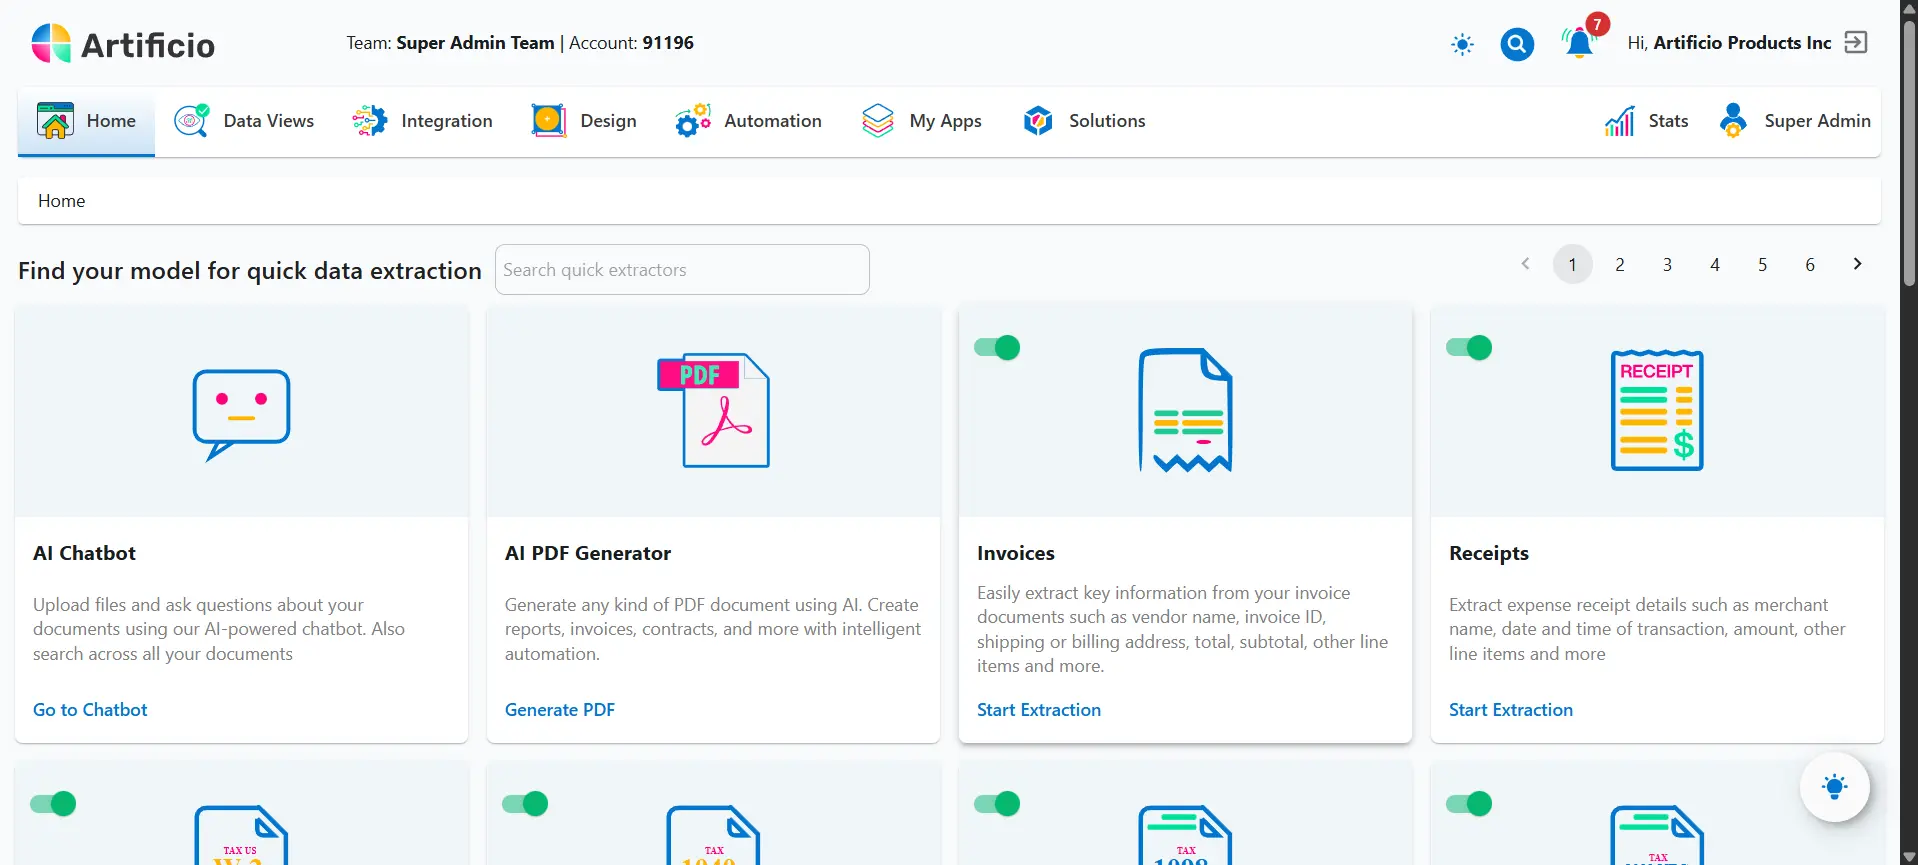Click the TAX US W-2 form icon
The height and width of the screenshot is (865, 1918).
coord(241,835)
